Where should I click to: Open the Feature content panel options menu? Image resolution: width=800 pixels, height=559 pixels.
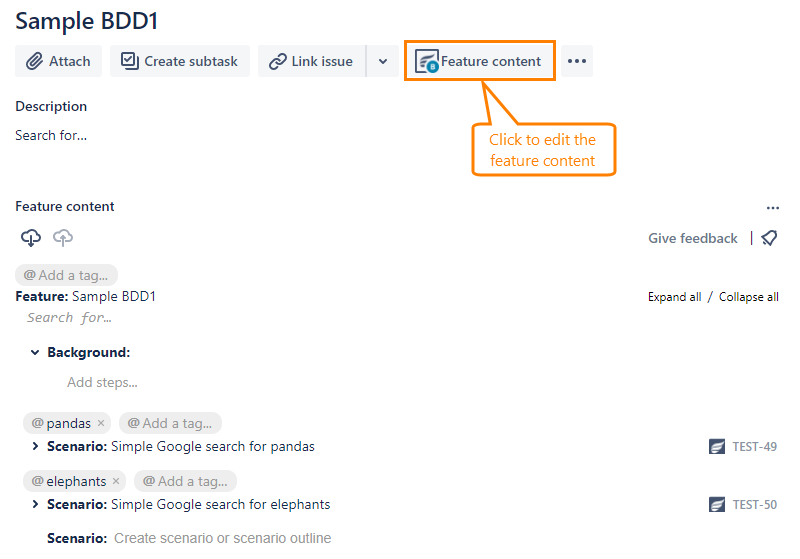(772, 208)
